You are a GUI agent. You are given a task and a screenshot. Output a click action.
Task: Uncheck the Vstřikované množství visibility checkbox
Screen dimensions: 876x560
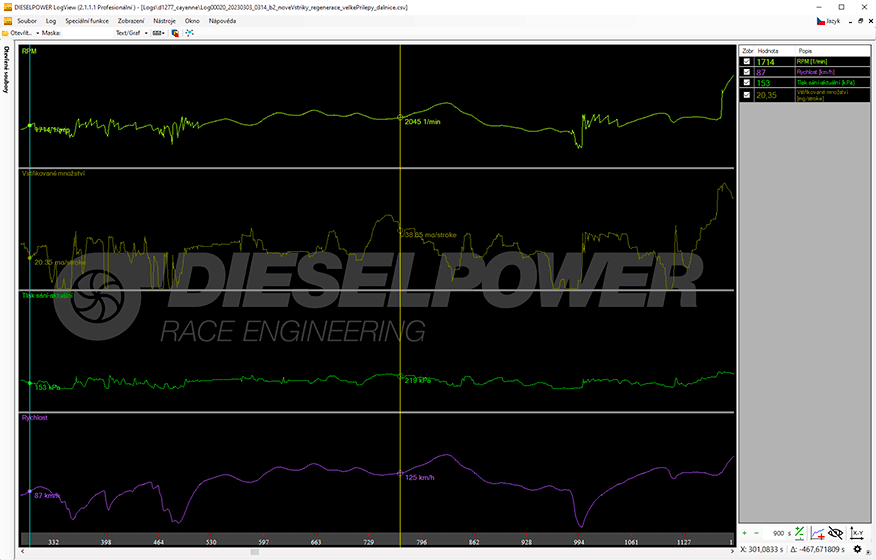tap(746, 94)
